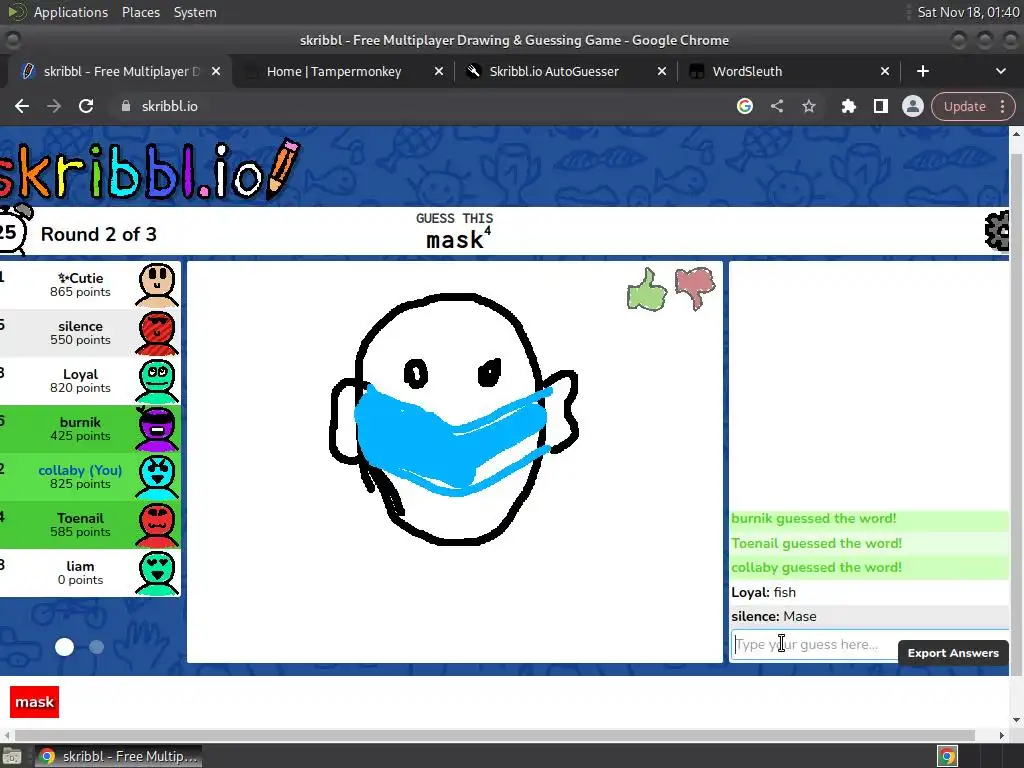
Task: Open the Places menu
Action: point(141,12)
